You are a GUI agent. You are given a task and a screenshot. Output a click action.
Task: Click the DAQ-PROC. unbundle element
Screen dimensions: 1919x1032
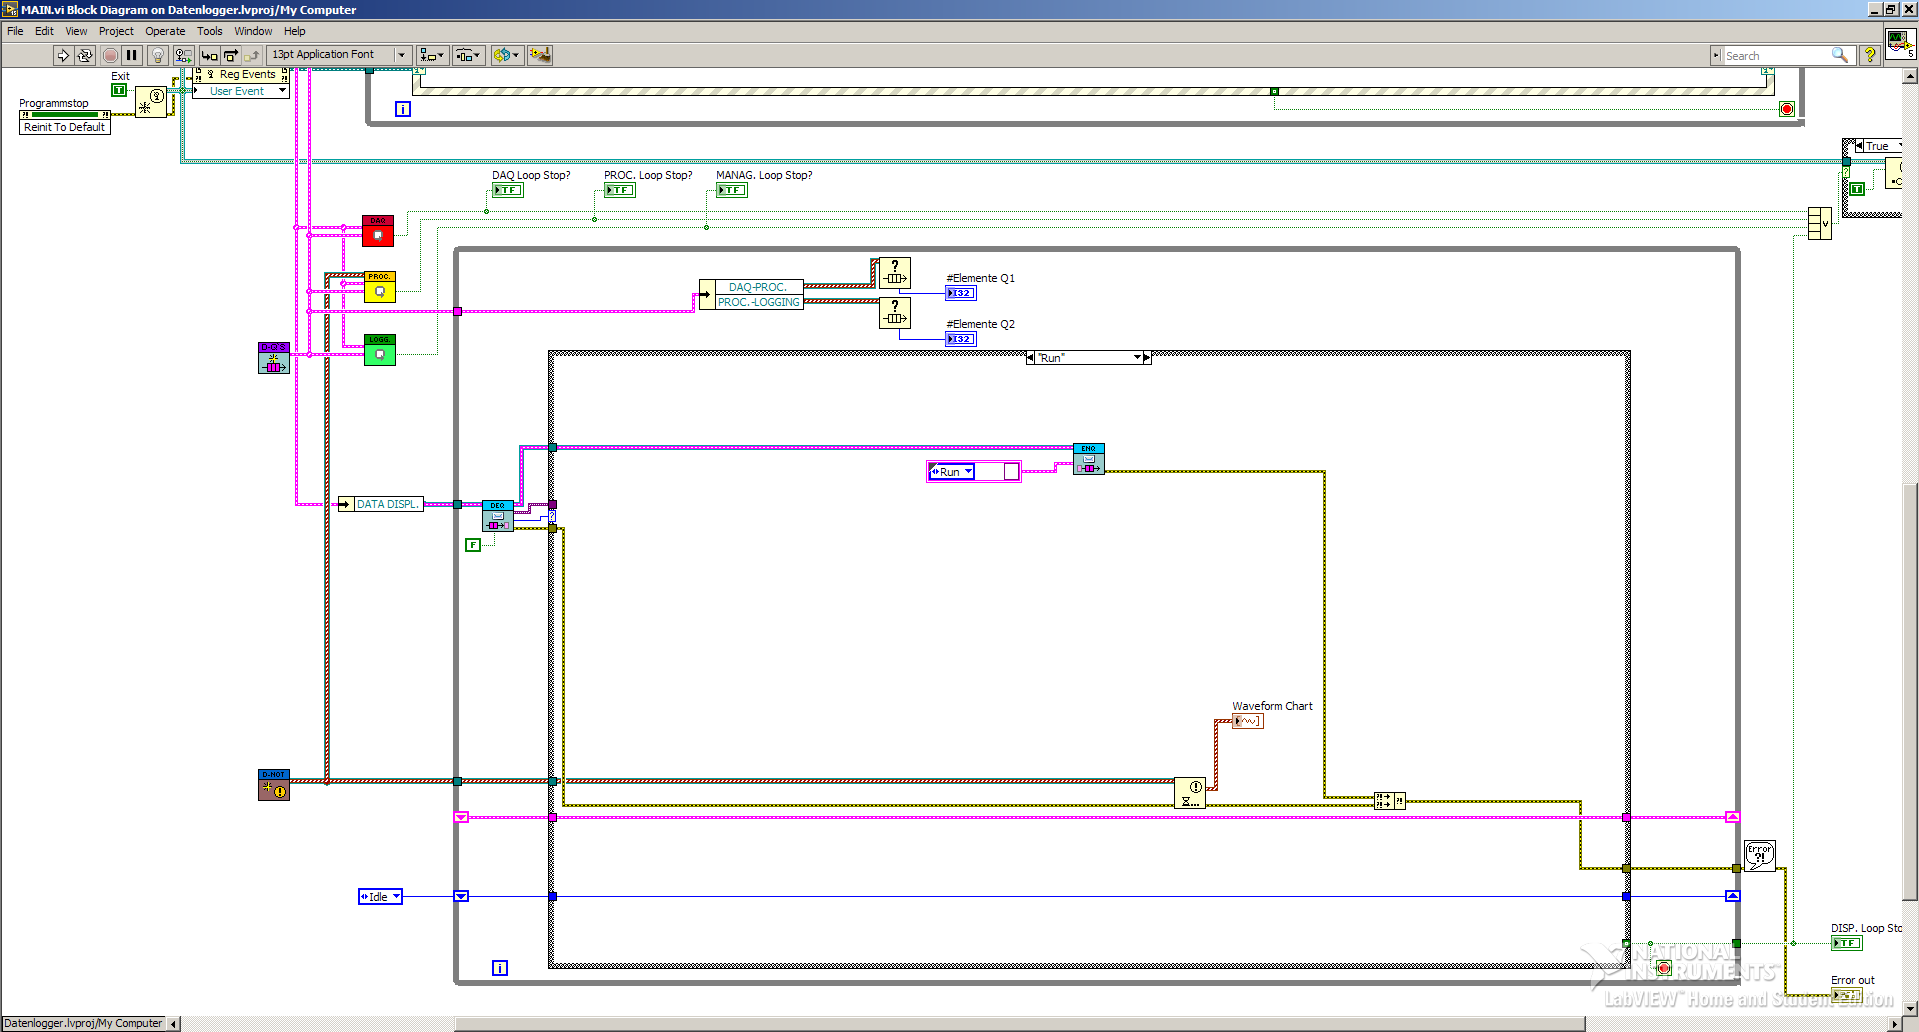(759, 287)
